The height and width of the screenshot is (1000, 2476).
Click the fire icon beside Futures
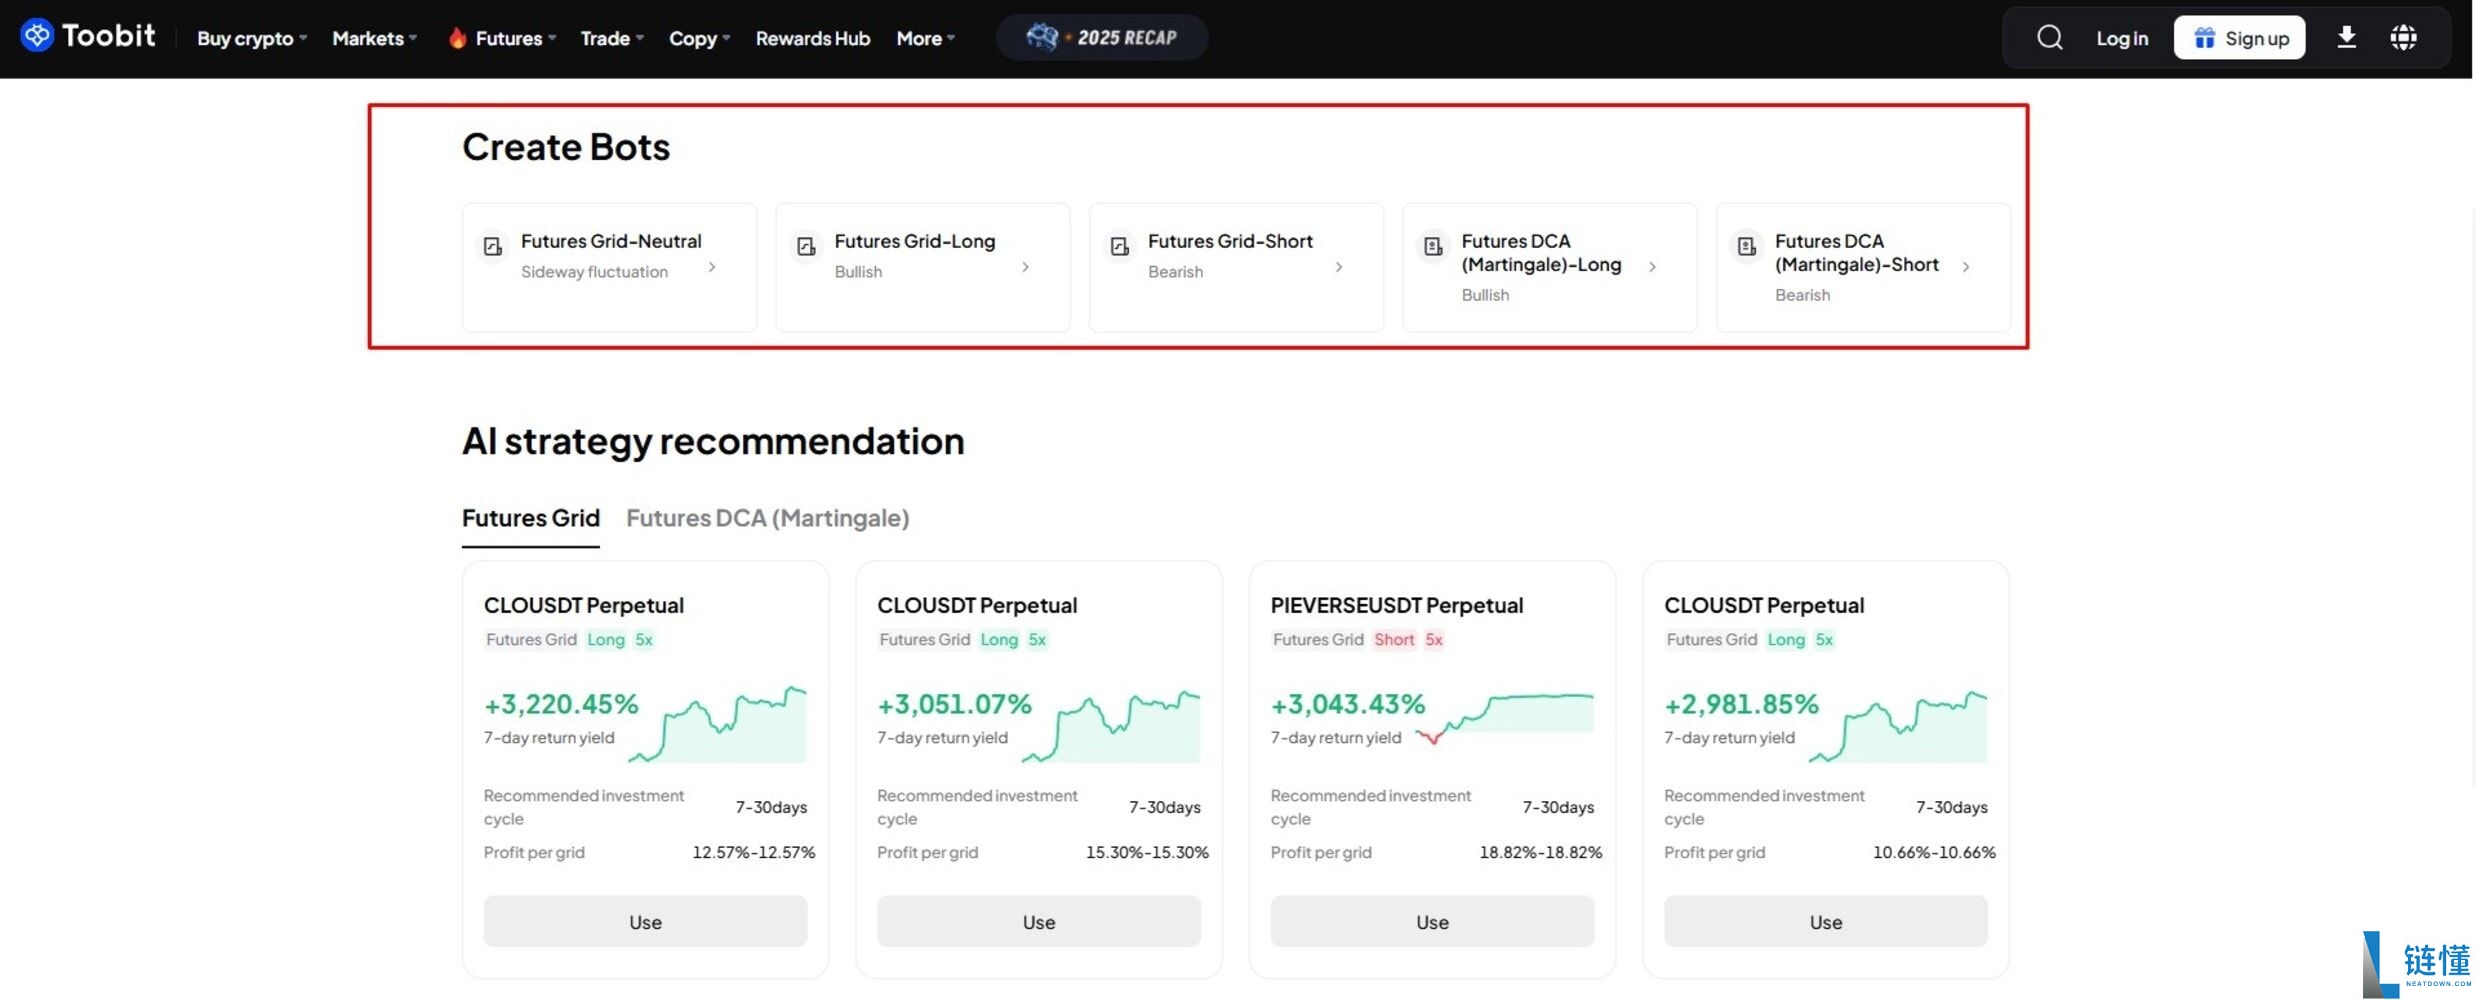[x=457, y=38]
